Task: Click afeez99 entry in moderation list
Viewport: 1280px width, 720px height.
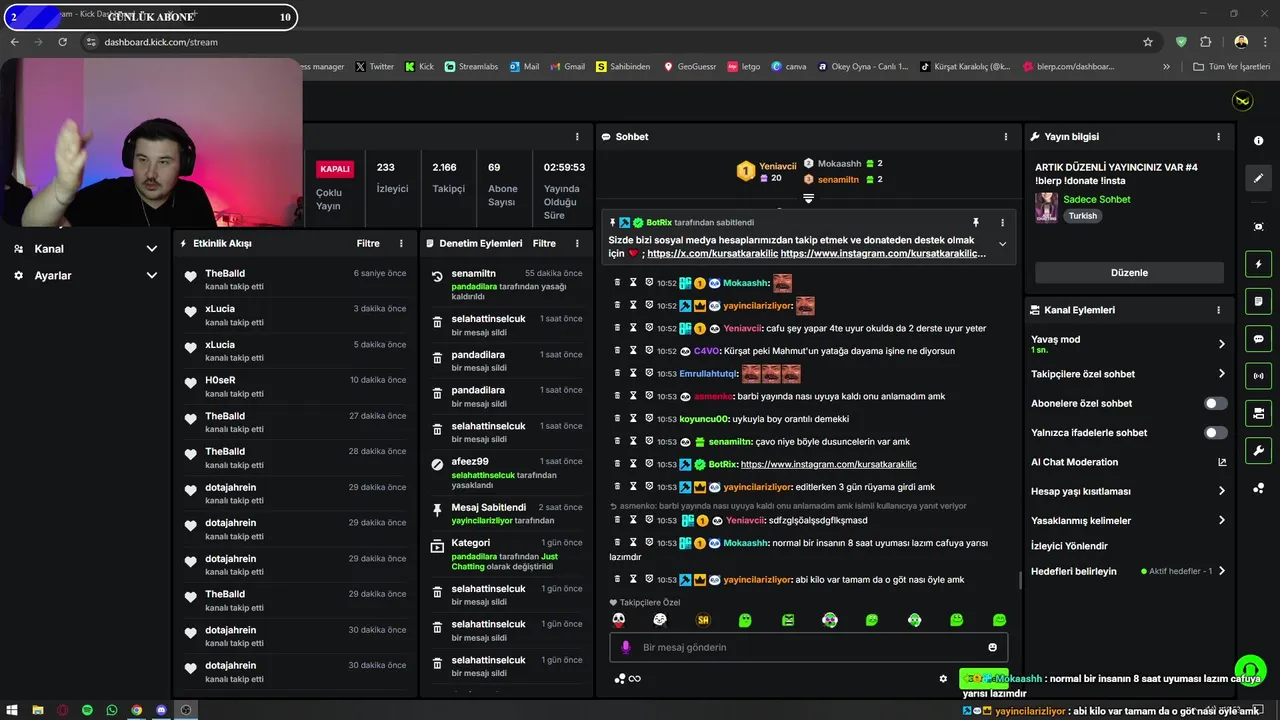Action: pos(507,473)
